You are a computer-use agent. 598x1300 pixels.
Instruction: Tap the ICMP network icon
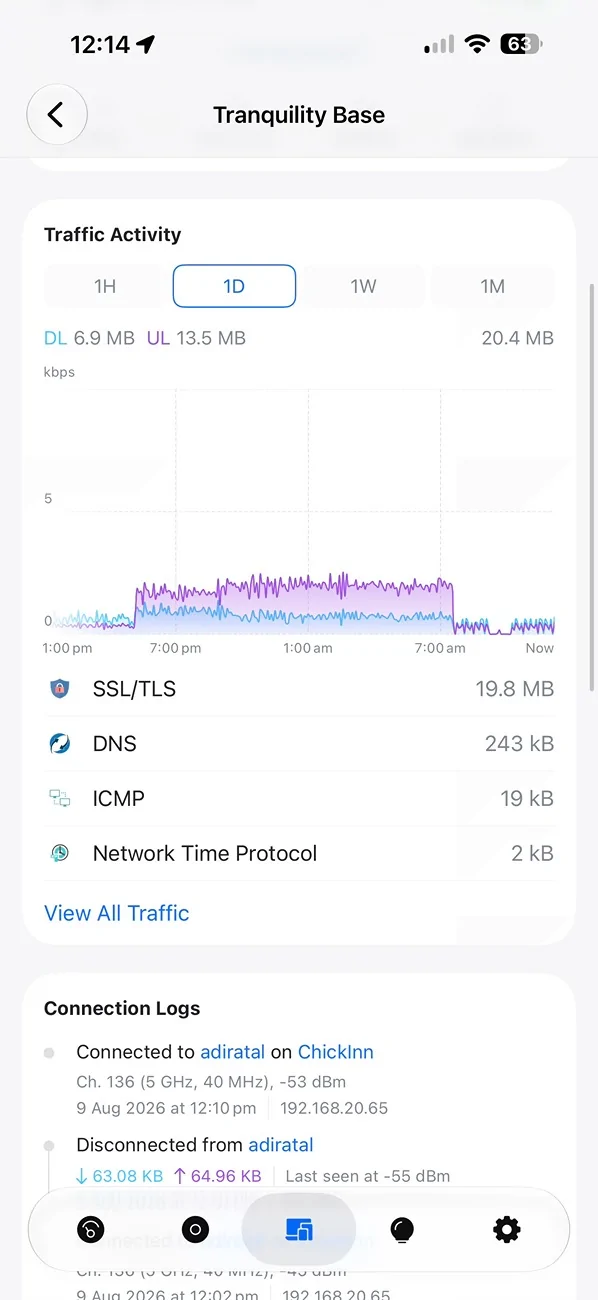coord(60,798)
